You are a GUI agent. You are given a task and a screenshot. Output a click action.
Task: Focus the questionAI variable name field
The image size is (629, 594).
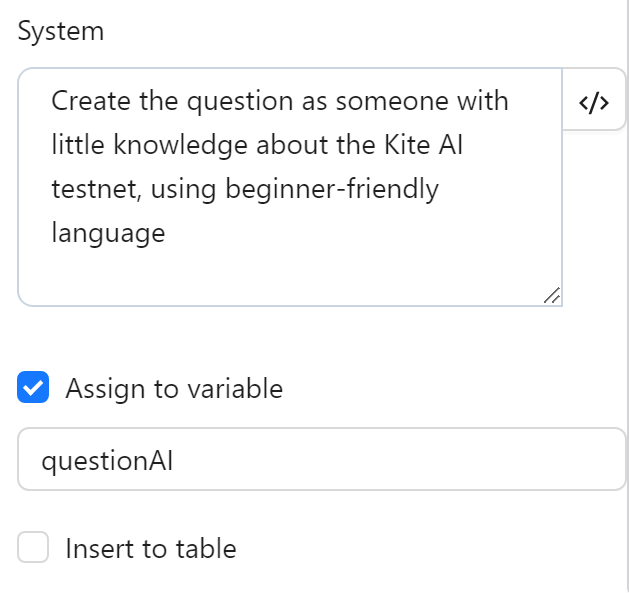click(x=321, y=460)
